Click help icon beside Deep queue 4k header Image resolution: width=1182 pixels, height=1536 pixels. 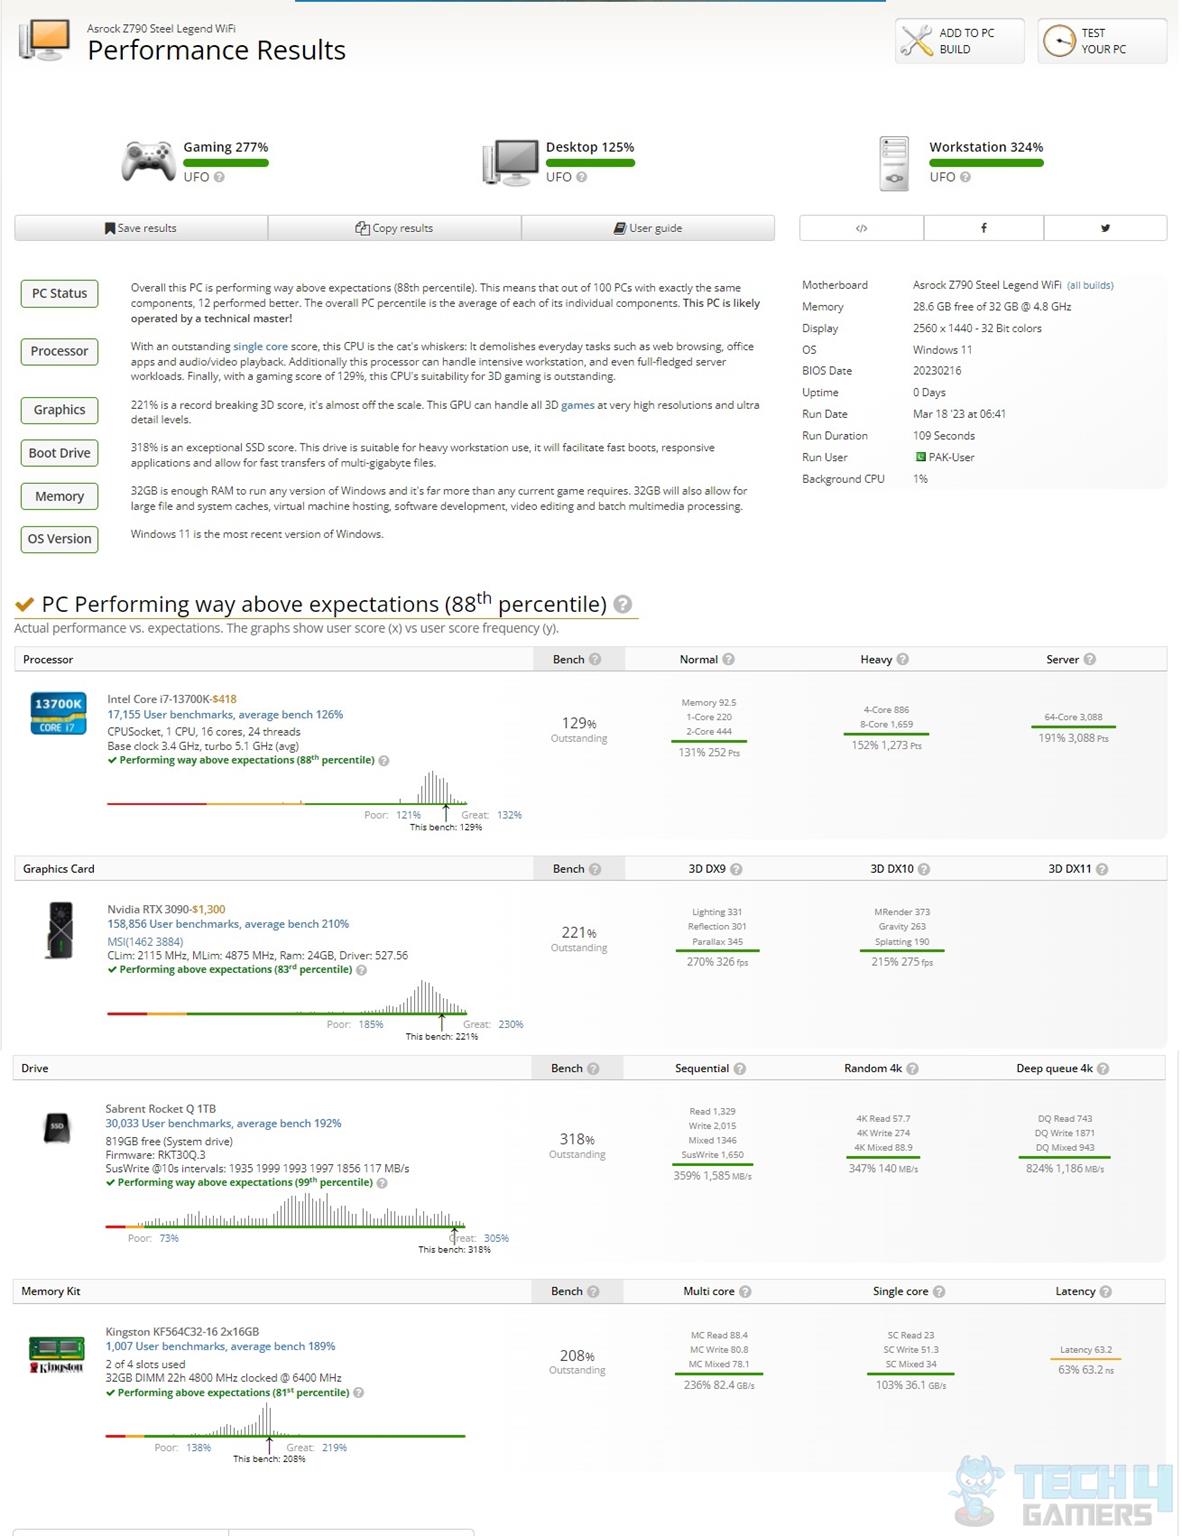pos(1103,1068)
